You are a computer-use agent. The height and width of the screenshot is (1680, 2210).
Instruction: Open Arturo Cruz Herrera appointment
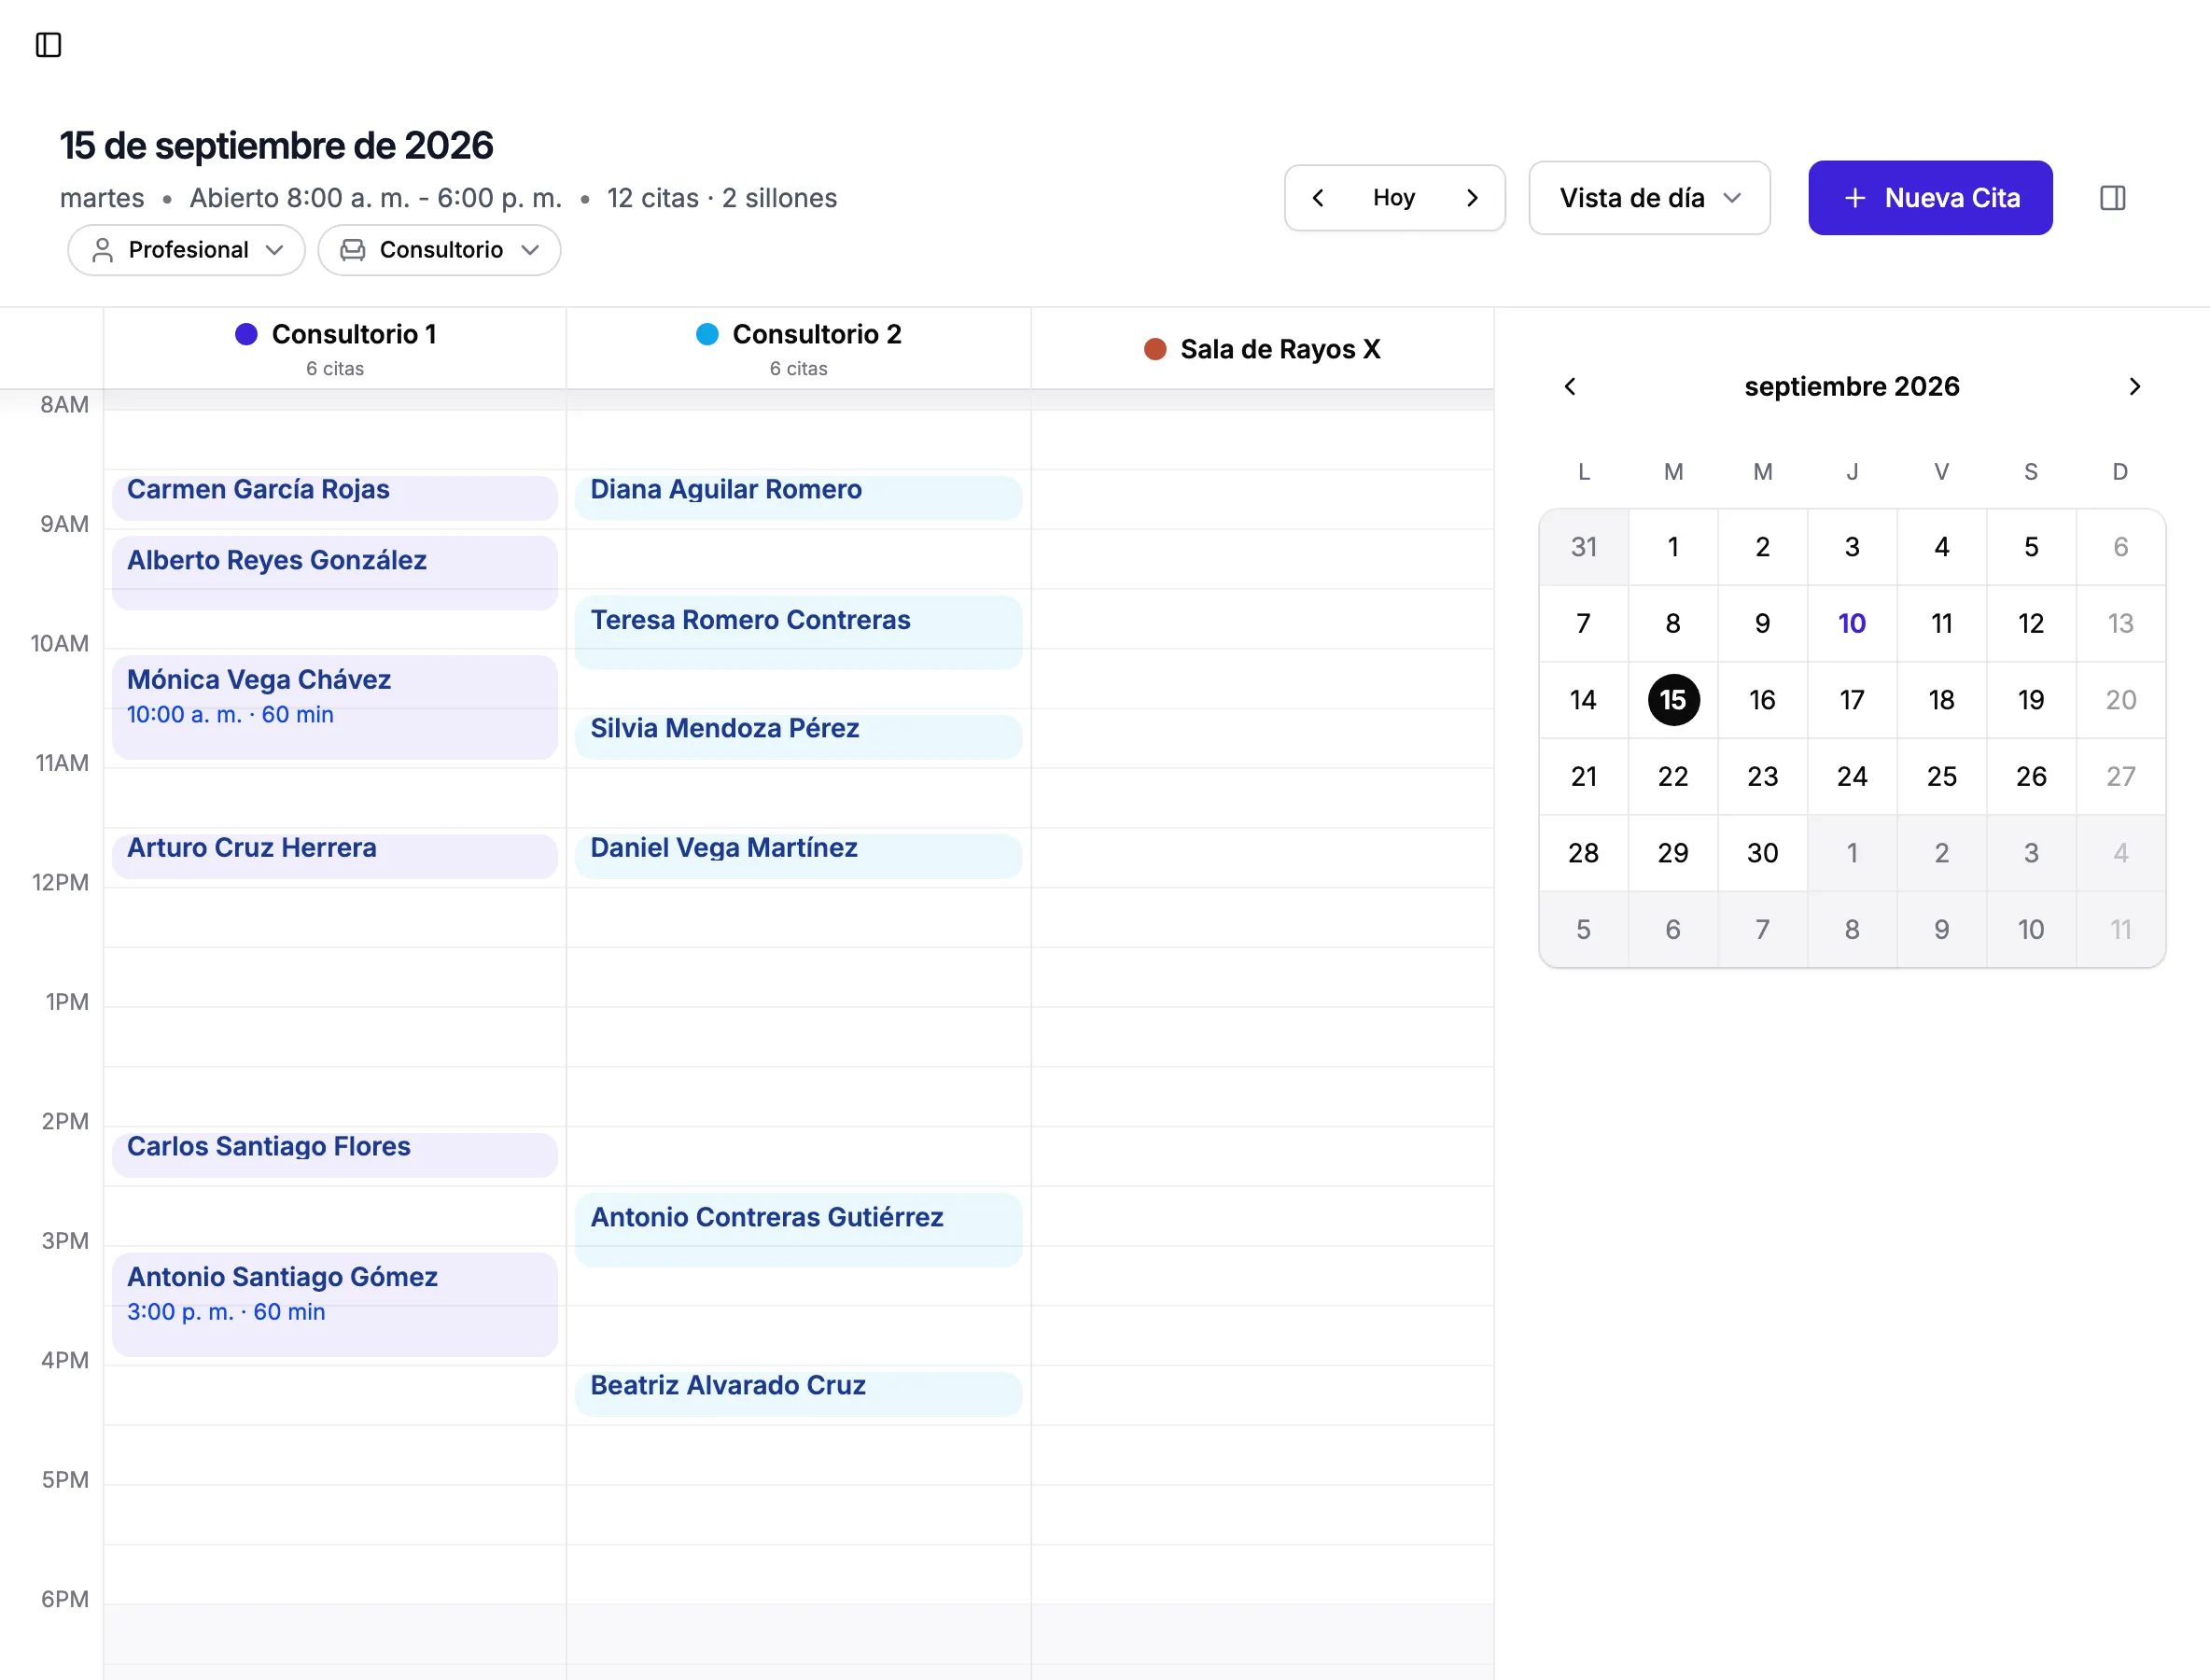[335, 856]
